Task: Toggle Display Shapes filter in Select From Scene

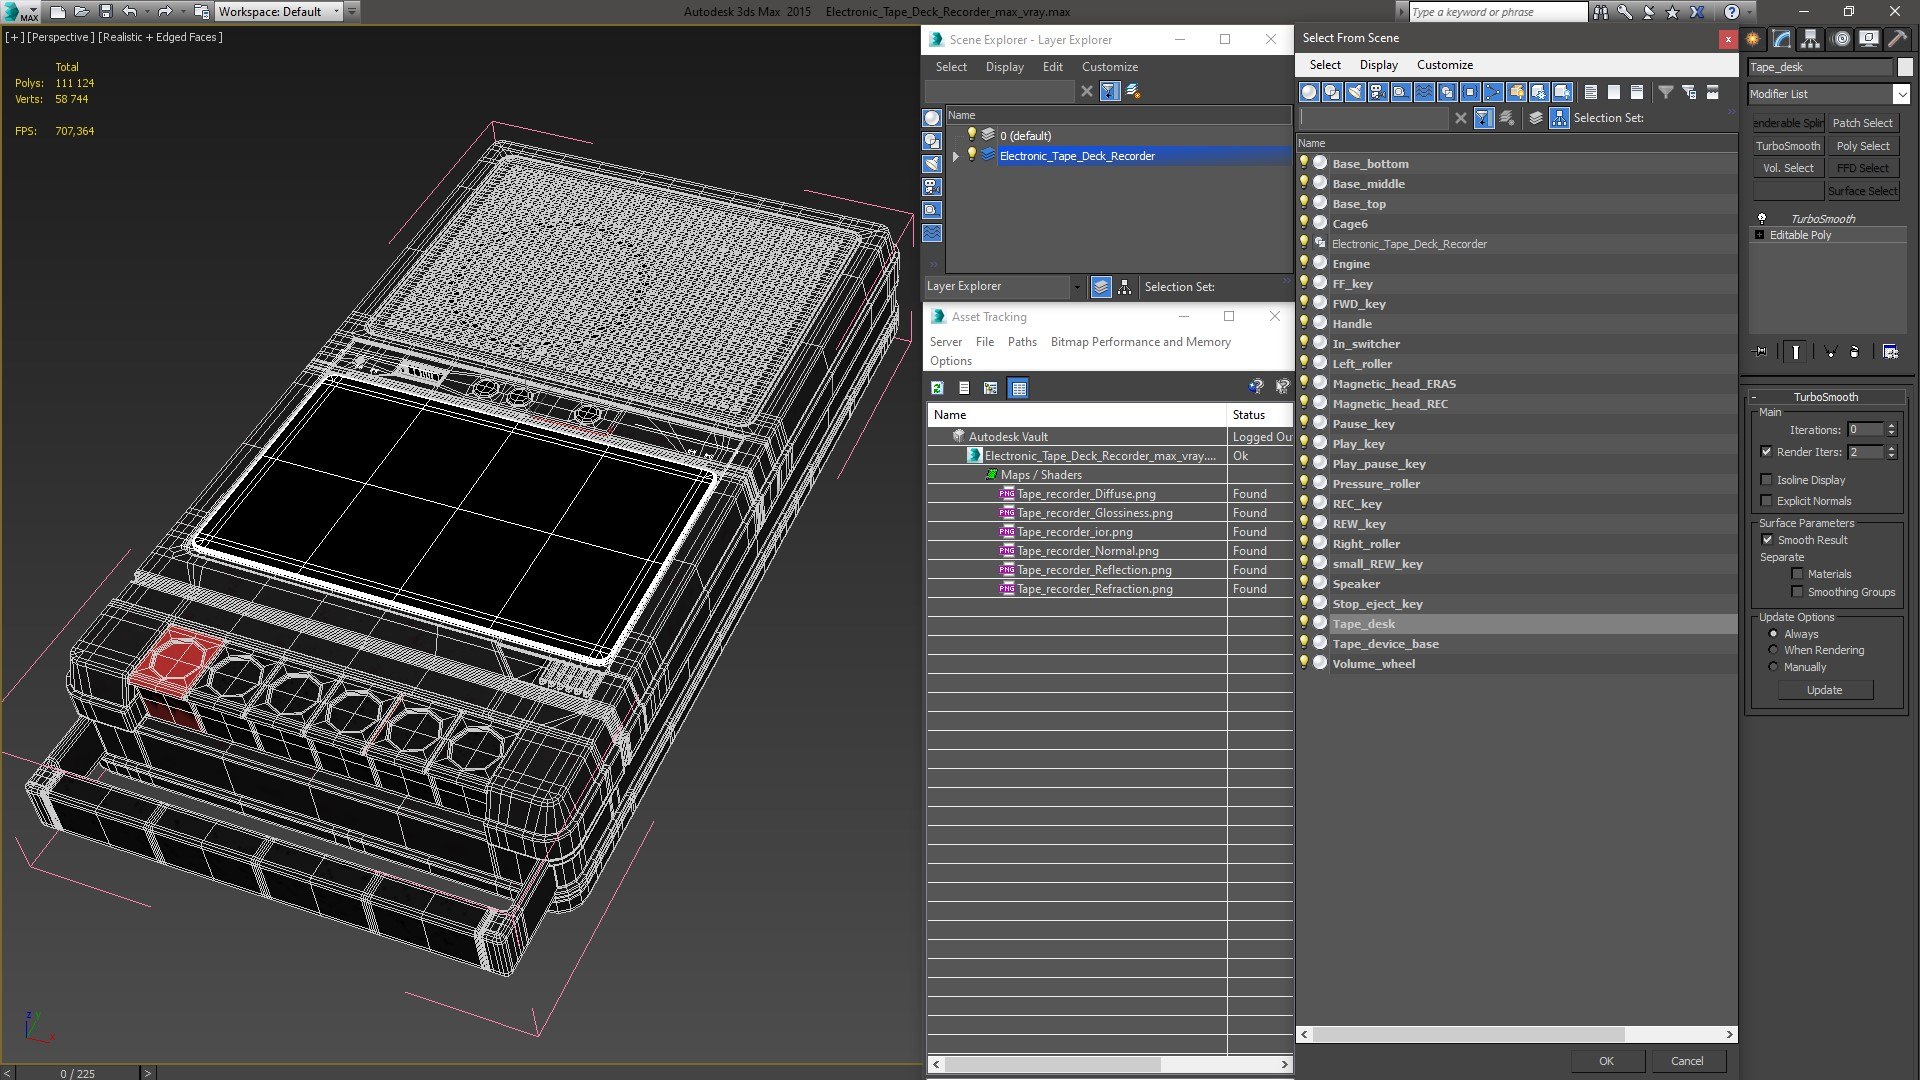Action: 1332,92
